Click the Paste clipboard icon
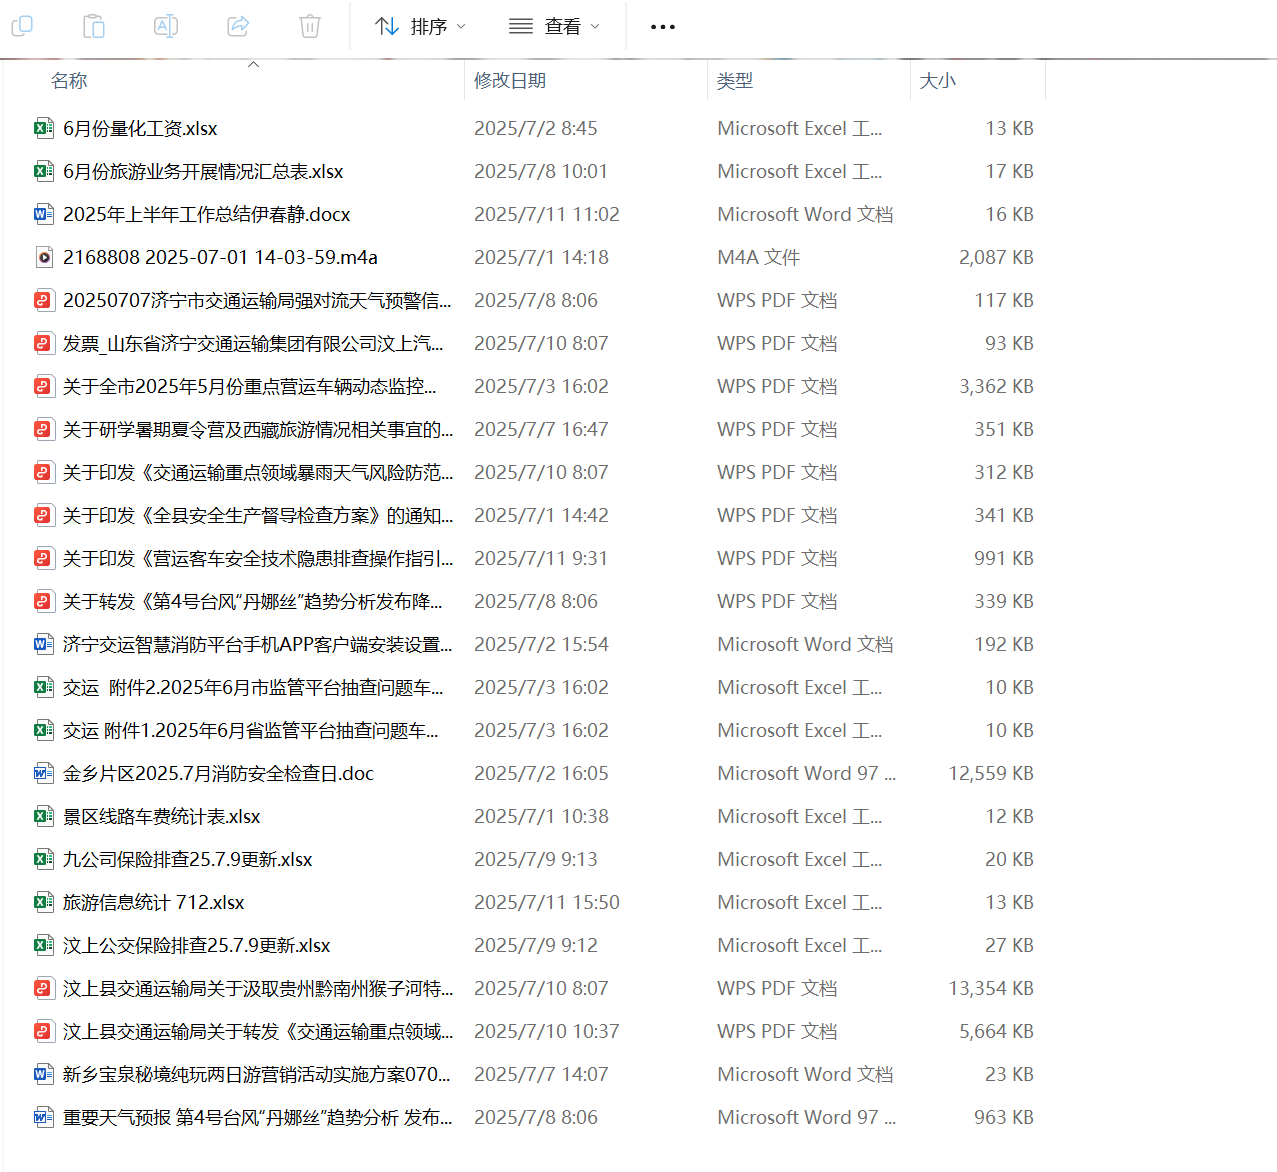 point(94,26)
